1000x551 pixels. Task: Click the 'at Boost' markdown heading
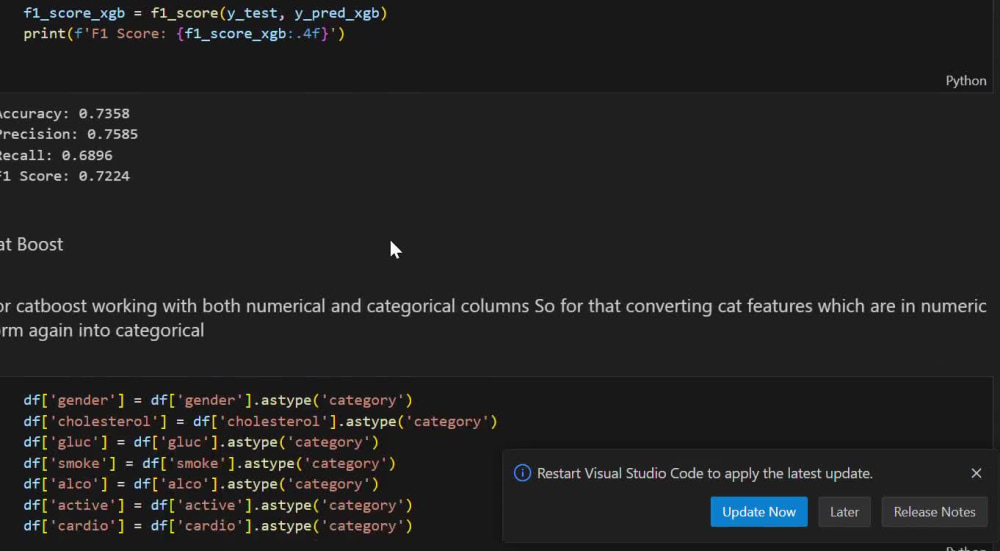[x=31, y=244]
